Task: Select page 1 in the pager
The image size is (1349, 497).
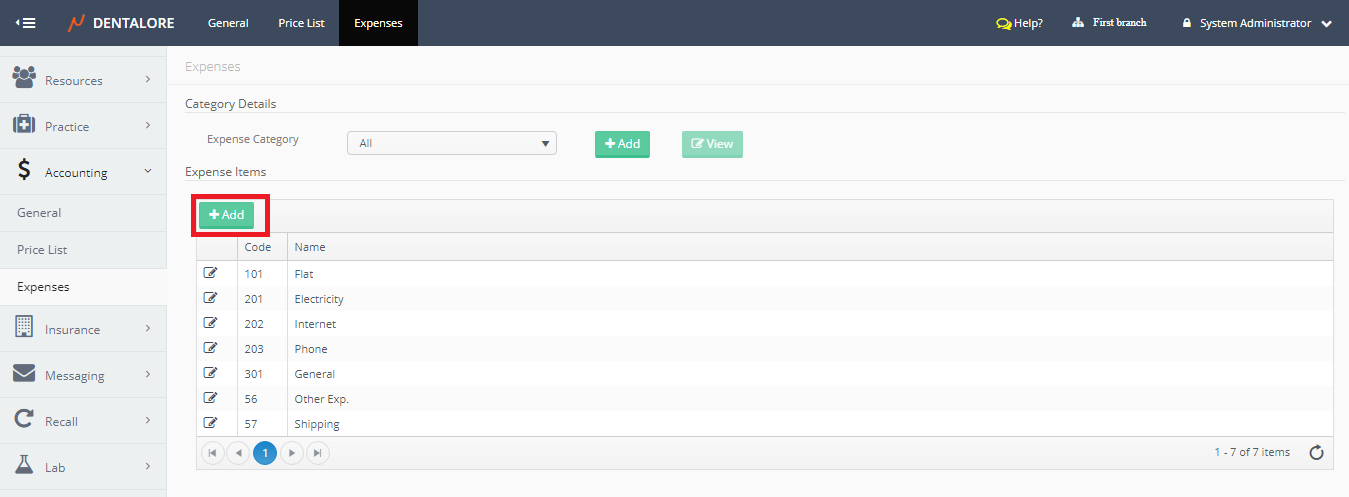Action: (x=265, y=453)
